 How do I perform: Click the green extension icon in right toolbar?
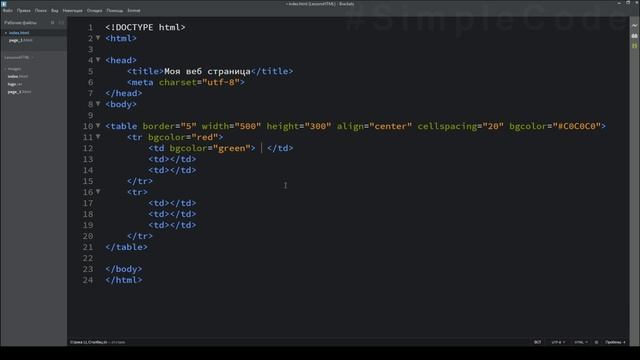coord(634,46)
